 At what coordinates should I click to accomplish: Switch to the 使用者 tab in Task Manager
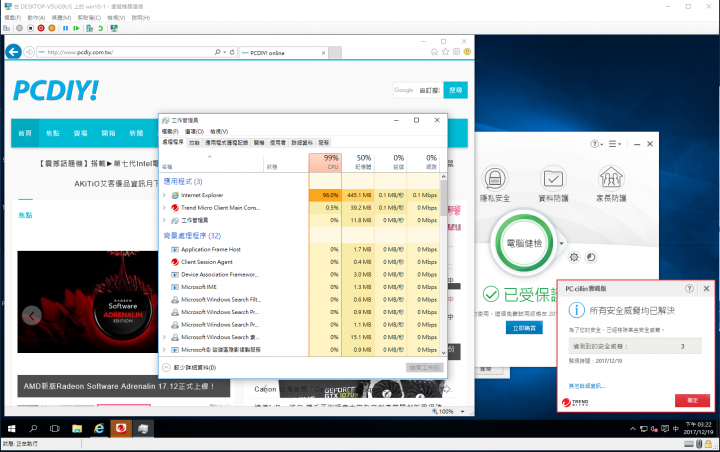coord(277,142)
